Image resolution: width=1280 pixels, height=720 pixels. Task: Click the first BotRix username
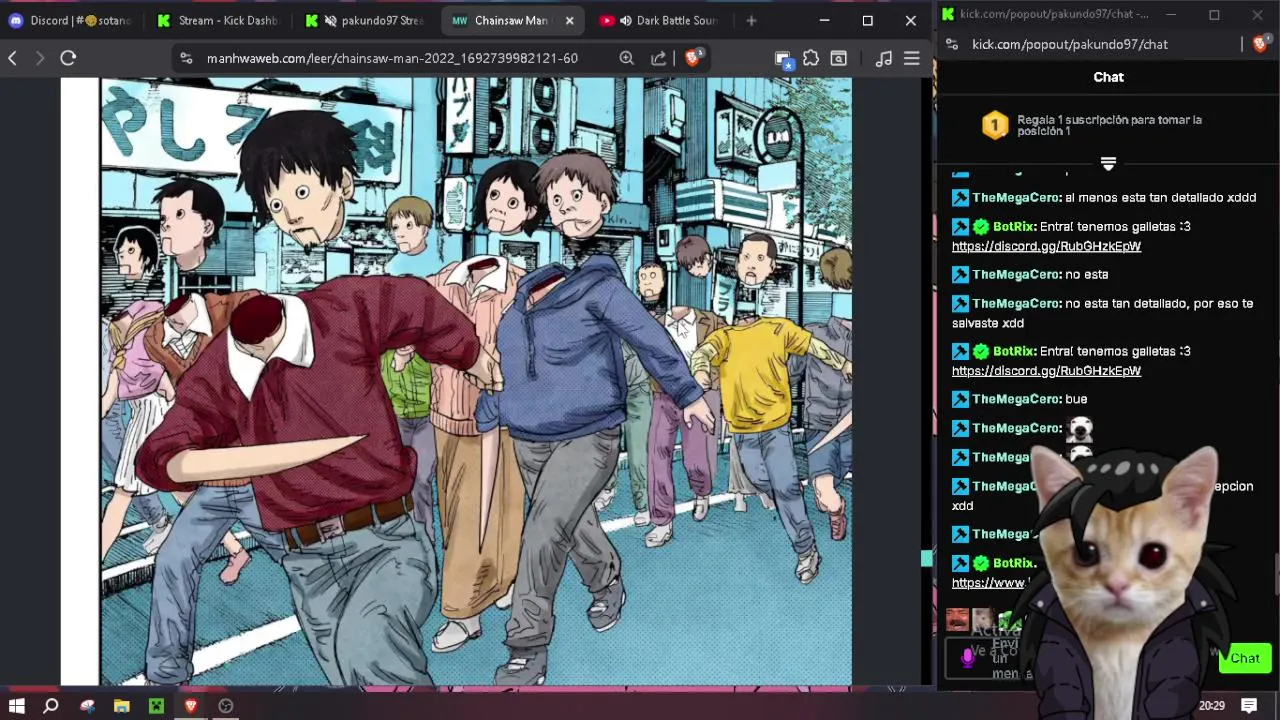pos(1014,227)
